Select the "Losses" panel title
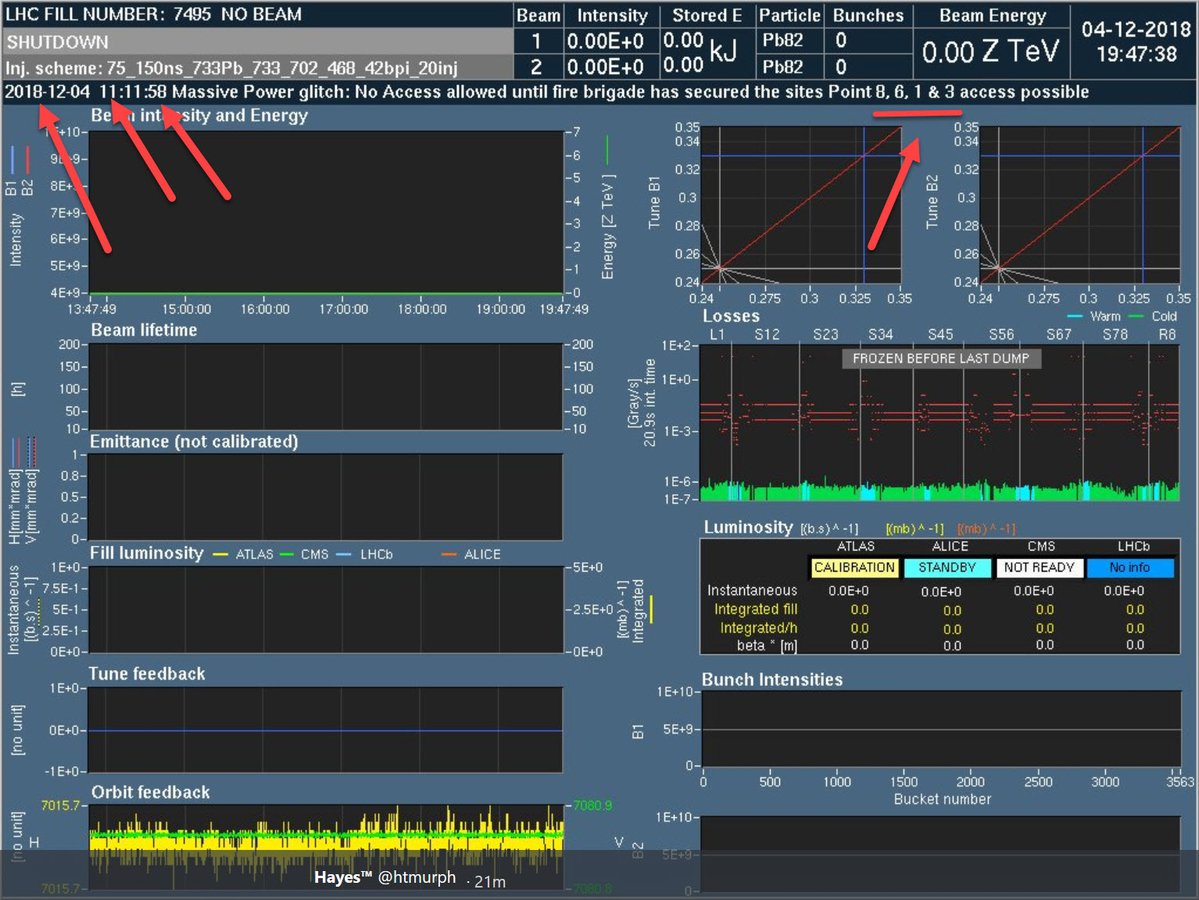1199x900 pixels. pyautogui.click(x=731, y=317)
